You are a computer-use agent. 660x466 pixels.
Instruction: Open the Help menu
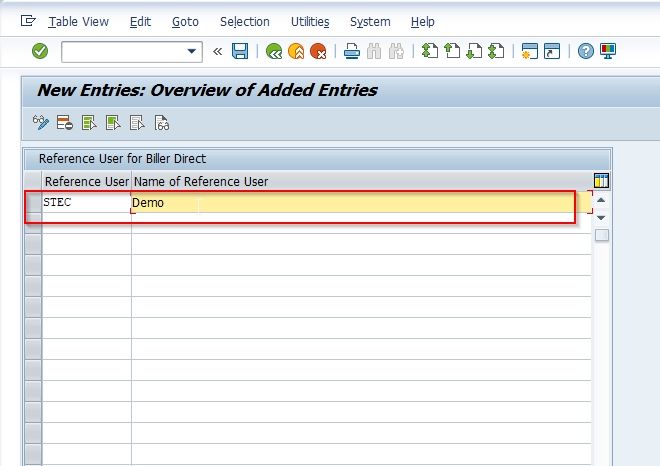(x=423, y=21)
